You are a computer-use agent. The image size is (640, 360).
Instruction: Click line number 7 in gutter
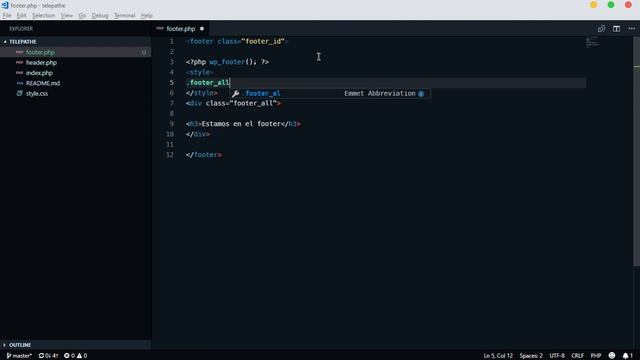point(171,103)
